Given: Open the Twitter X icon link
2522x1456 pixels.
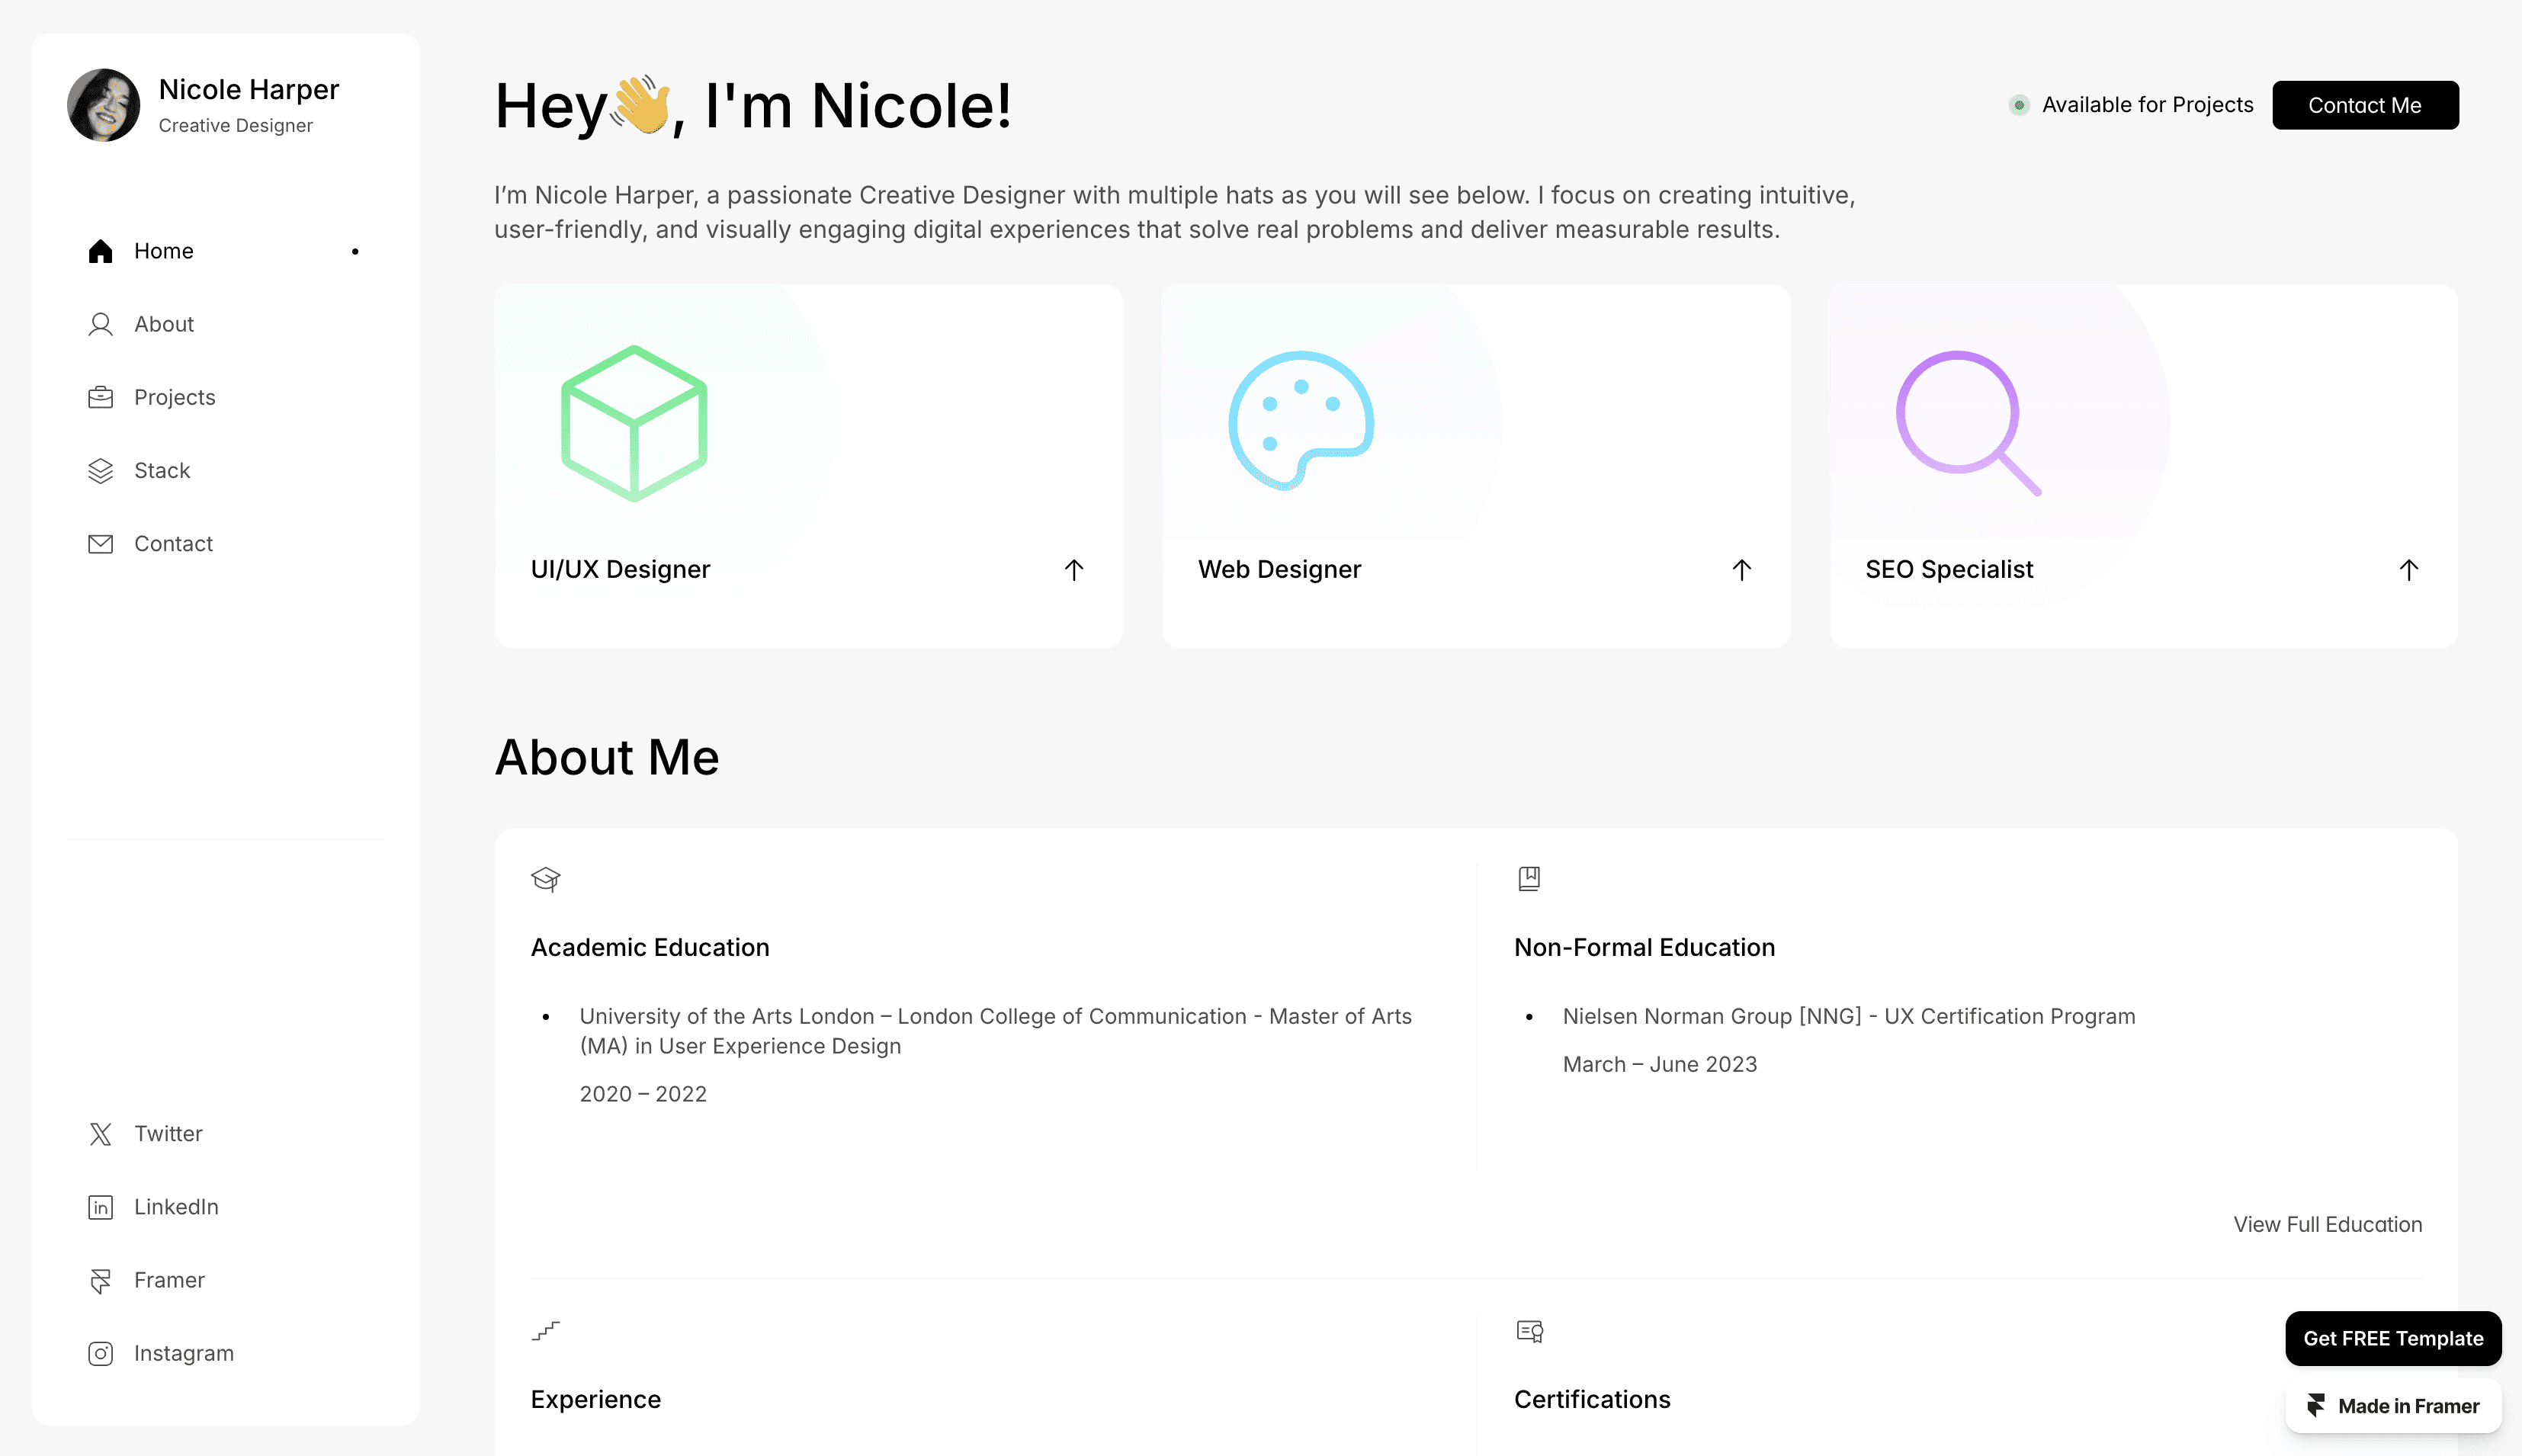Looking at the screenshot, I should pos(100,1133).
